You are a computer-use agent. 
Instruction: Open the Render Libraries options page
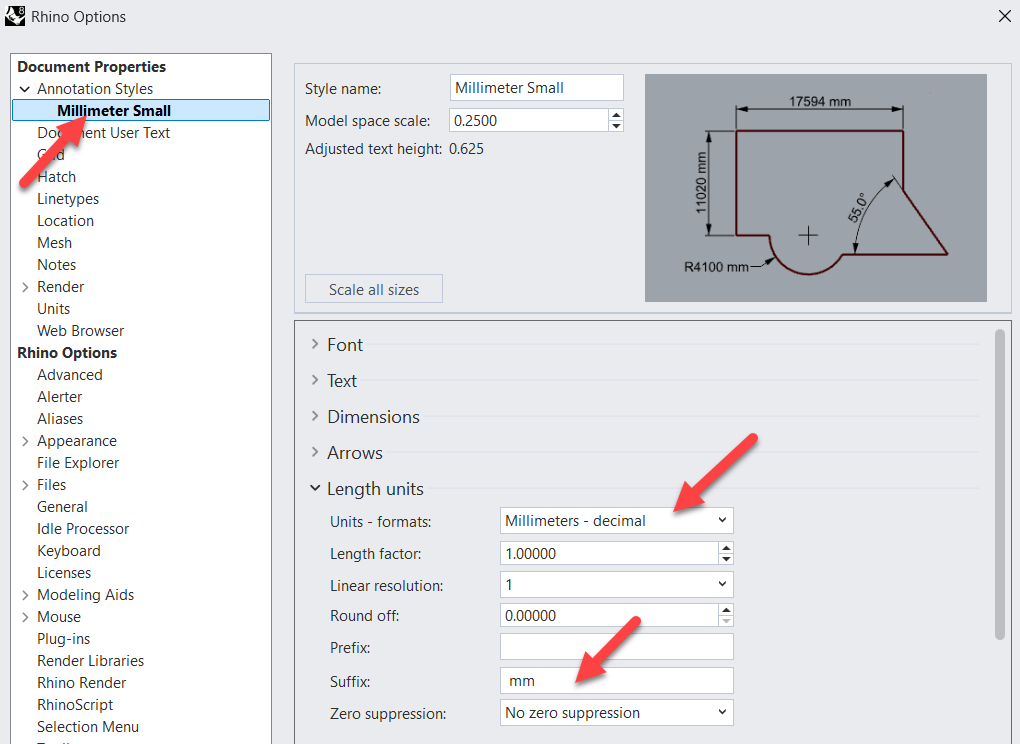point(90,661)
